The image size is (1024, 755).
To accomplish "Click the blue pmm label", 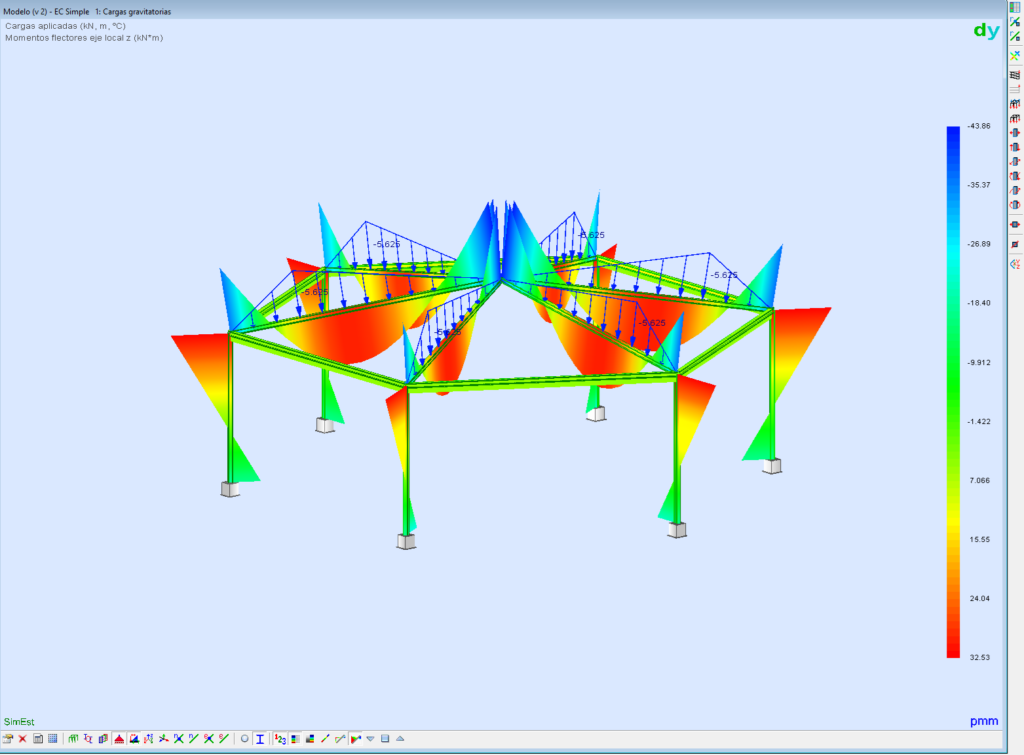I will (x=984, y=721).
